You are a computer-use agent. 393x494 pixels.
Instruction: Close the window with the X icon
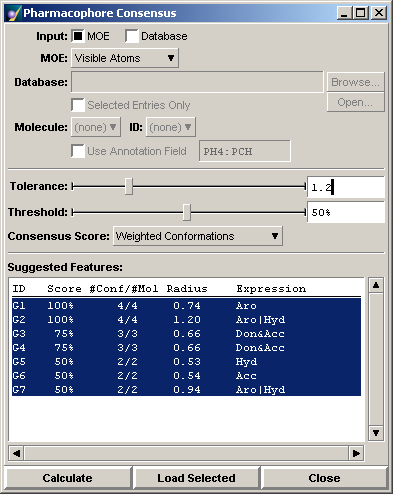(379, 13)
